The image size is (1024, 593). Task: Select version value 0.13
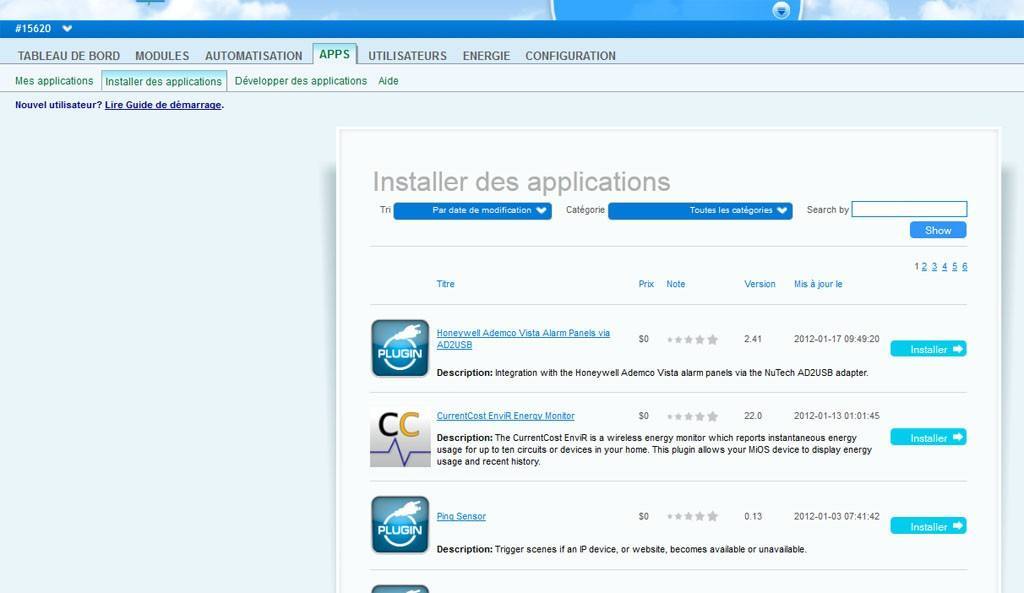(x=753, y=517)
